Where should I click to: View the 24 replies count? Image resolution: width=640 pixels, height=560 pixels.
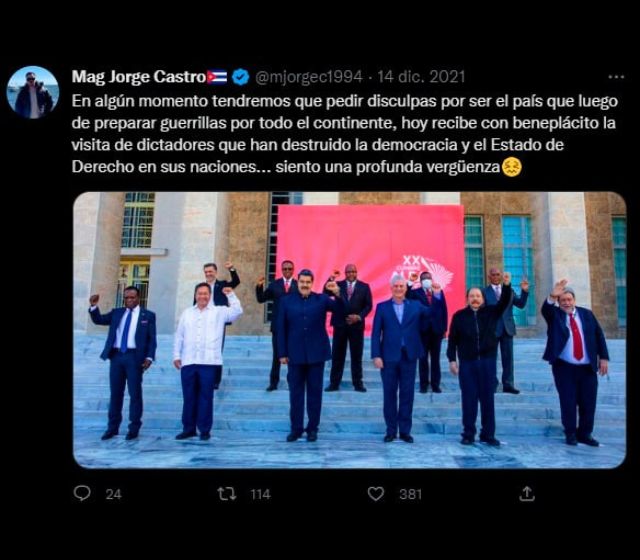(x=113, y=494)
